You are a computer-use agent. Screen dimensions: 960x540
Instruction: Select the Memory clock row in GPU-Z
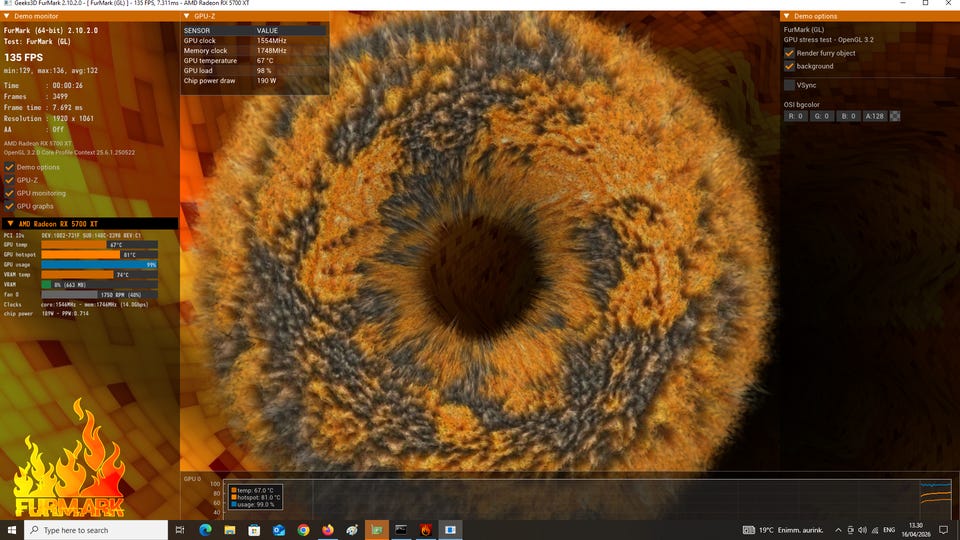(x=255, y=50)
